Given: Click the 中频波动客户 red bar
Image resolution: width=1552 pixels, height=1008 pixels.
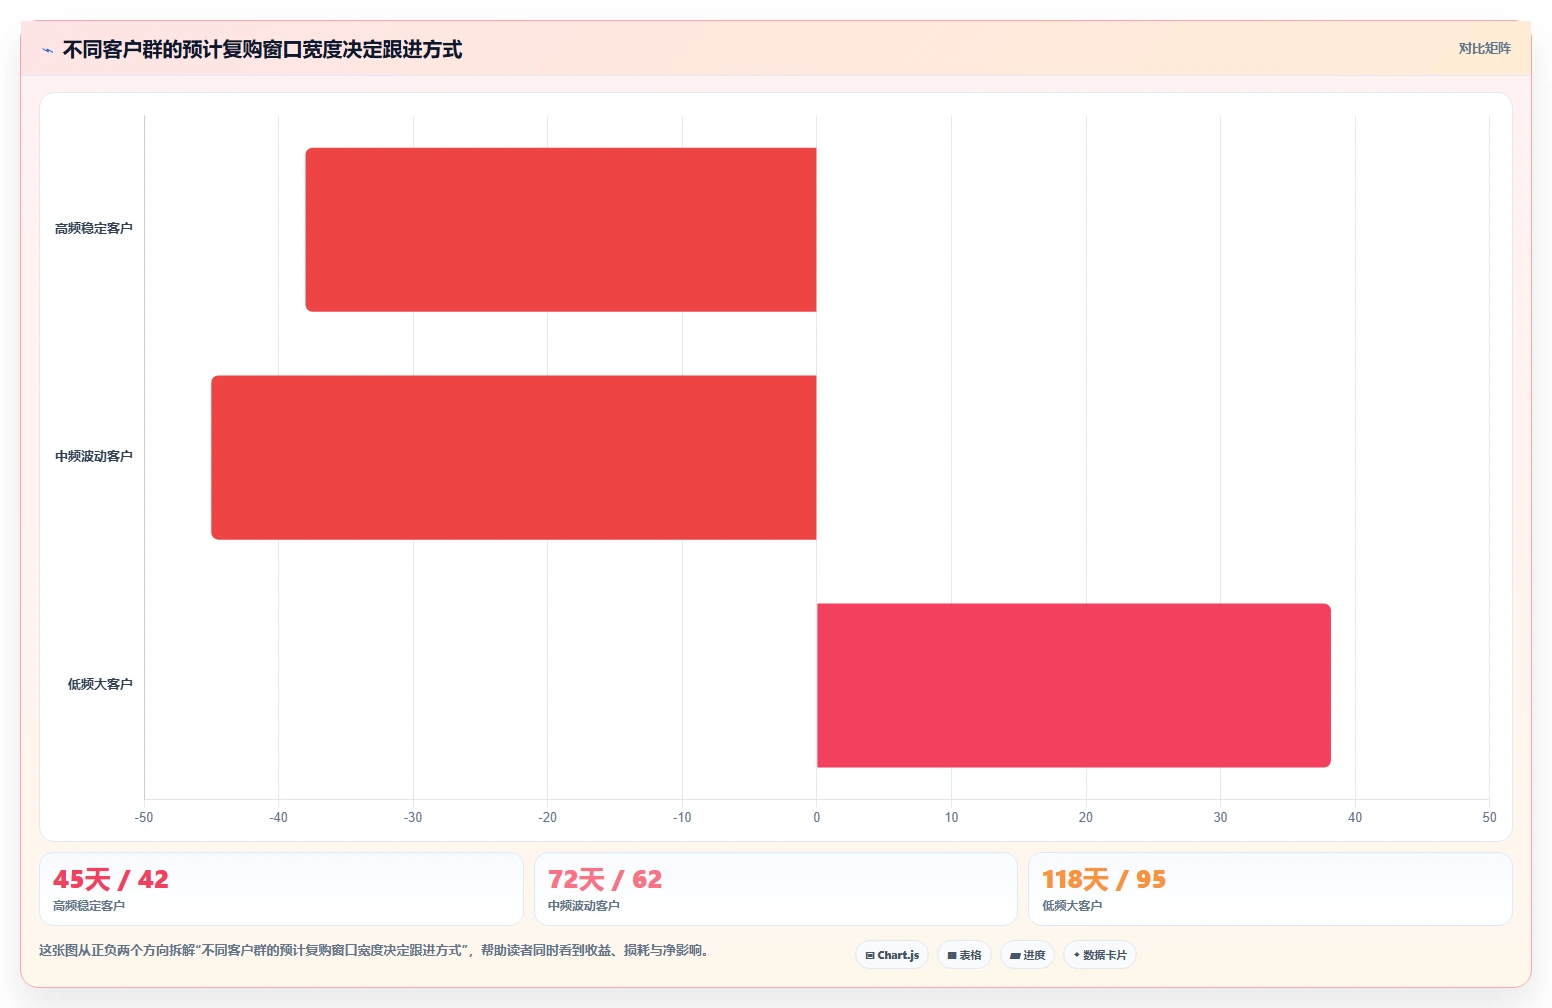Looking at the screenshot, I should [514, 457].
